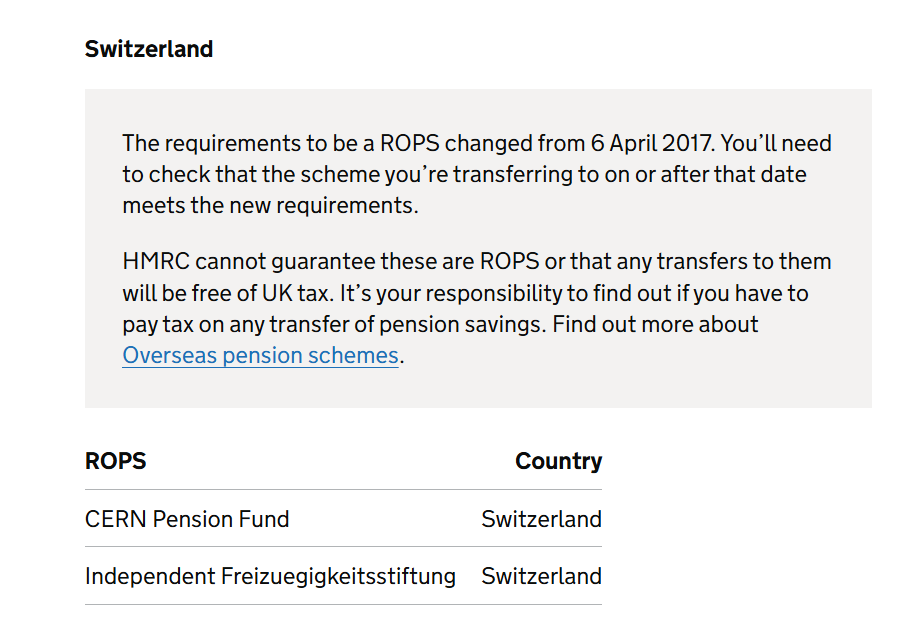Click the word 'CERN' in the table
The width and height of the screenshot is (900, 639).
click(x=115, y=519)
